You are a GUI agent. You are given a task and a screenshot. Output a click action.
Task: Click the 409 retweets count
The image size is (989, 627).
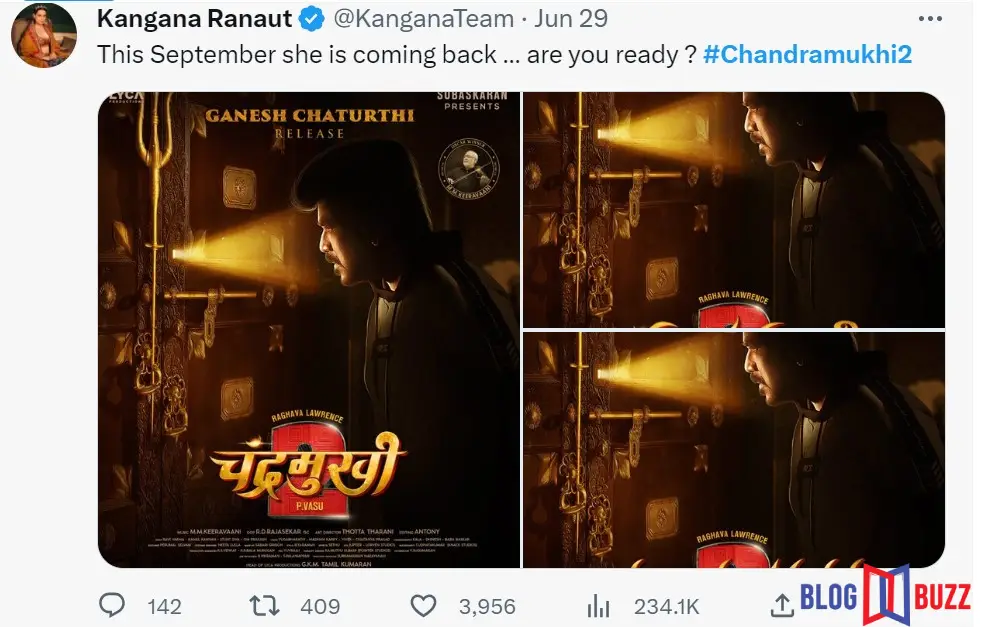[320, 607]
